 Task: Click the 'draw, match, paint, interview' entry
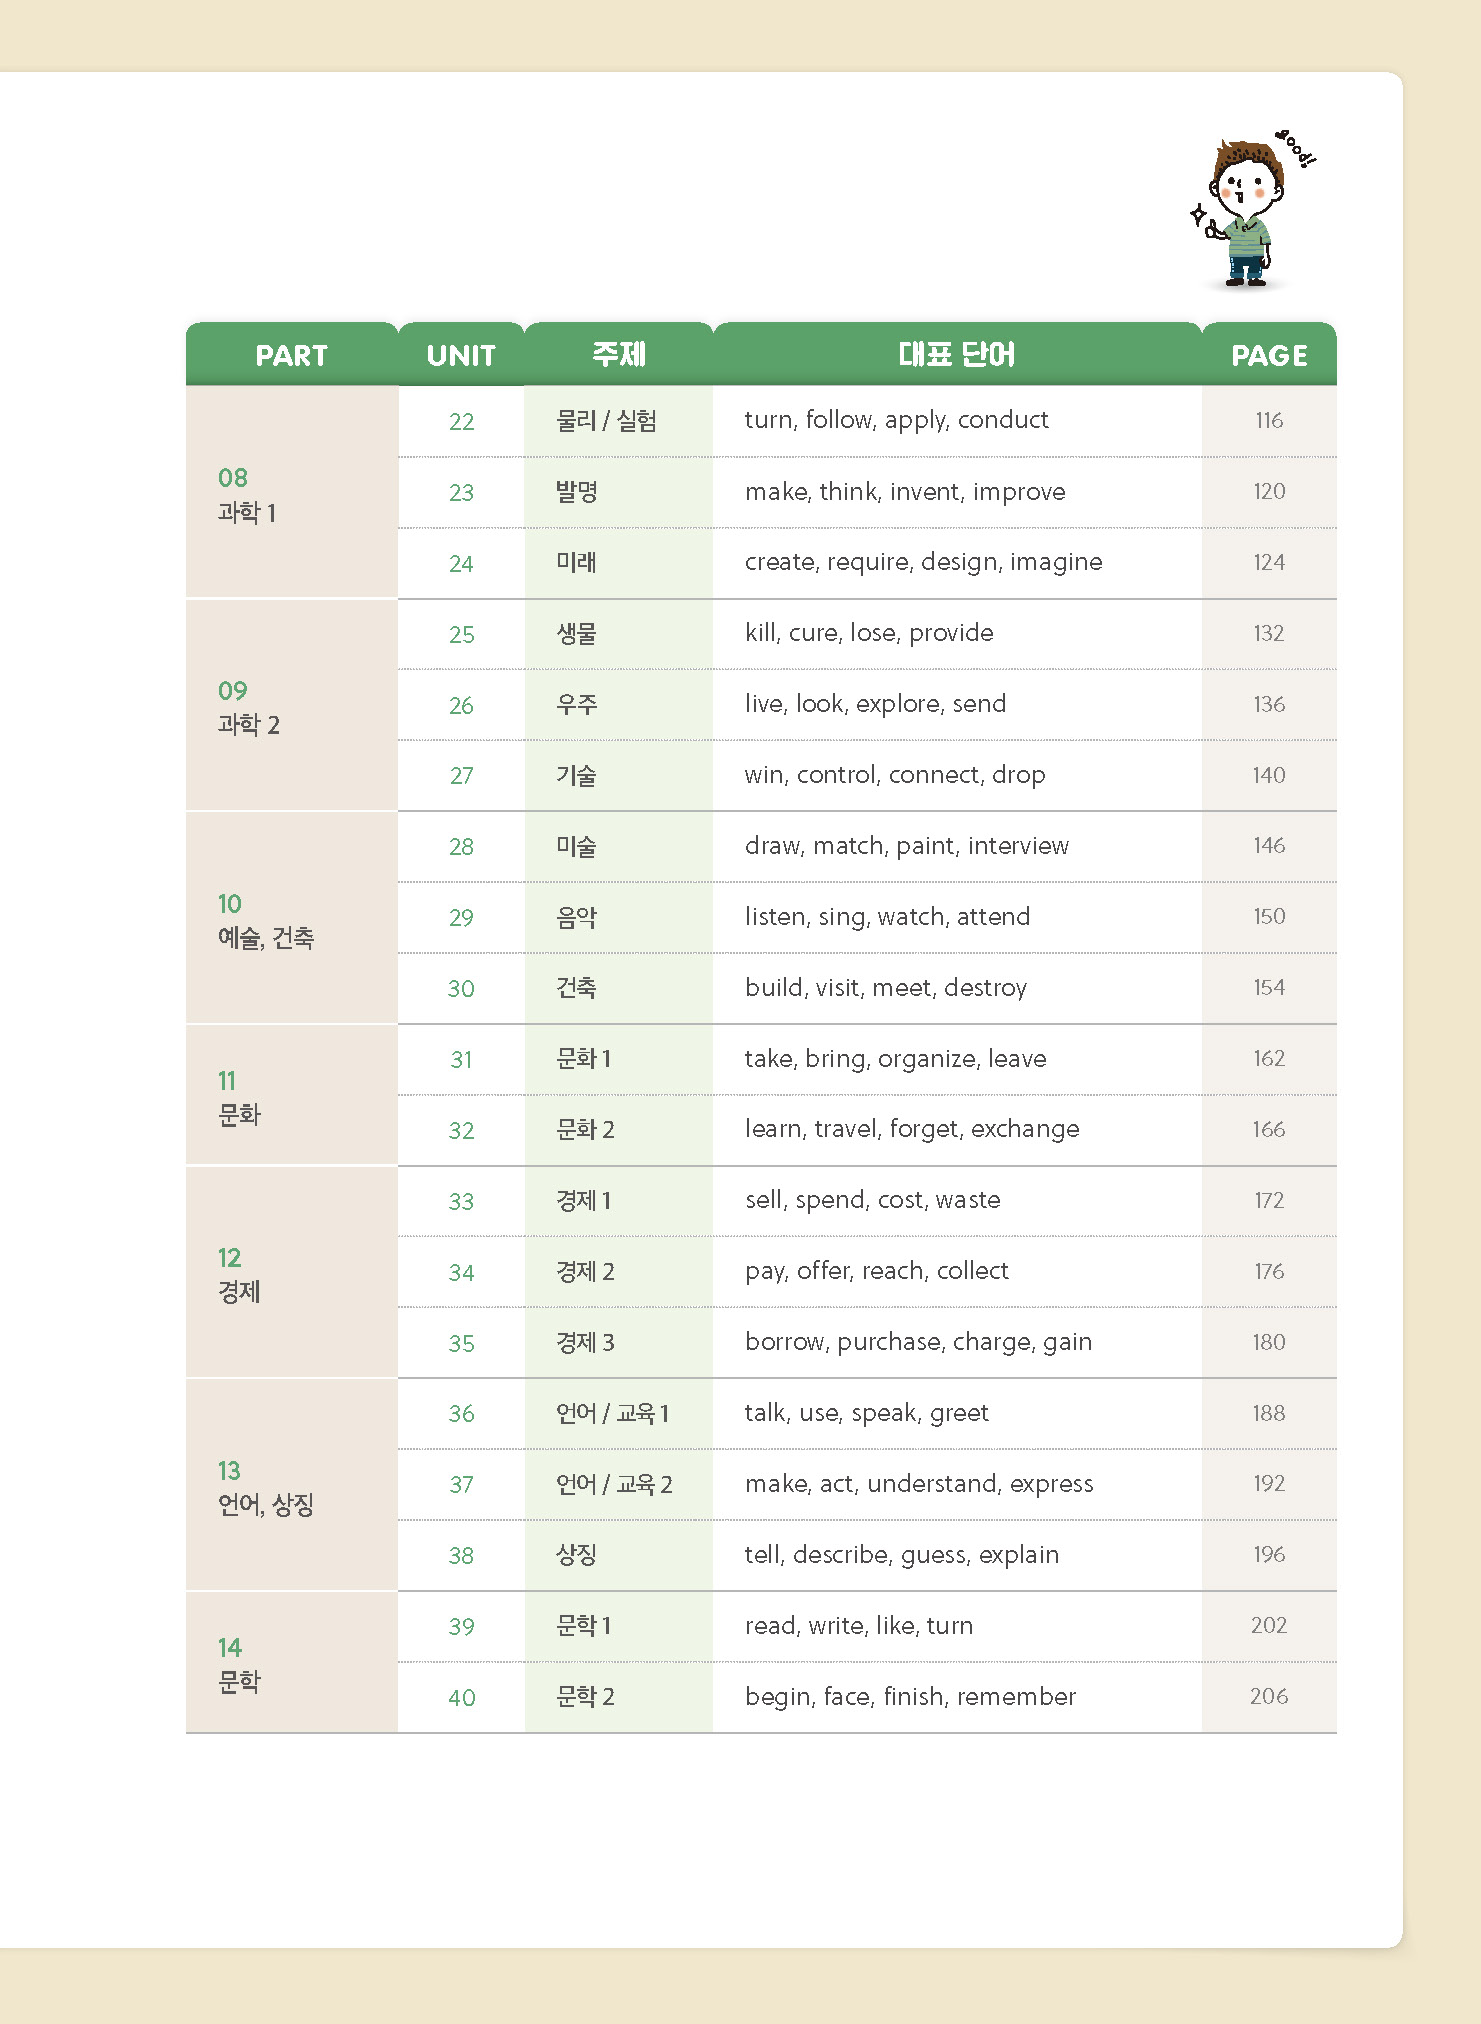(x=906, y=846)
